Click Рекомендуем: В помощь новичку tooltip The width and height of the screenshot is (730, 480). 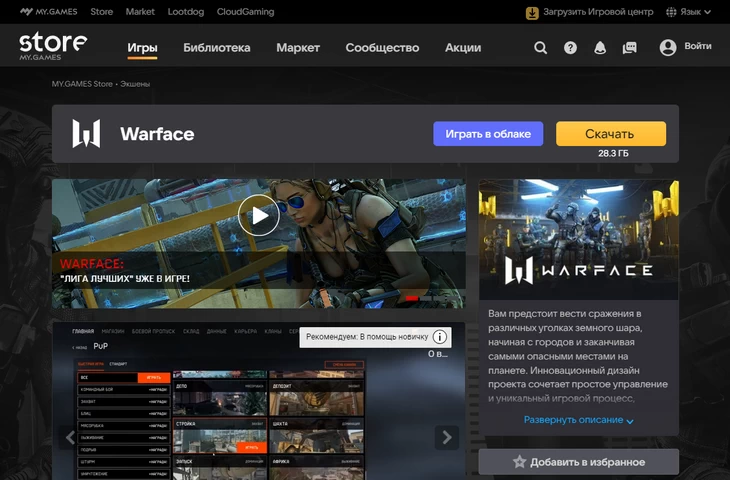point(375,337)
